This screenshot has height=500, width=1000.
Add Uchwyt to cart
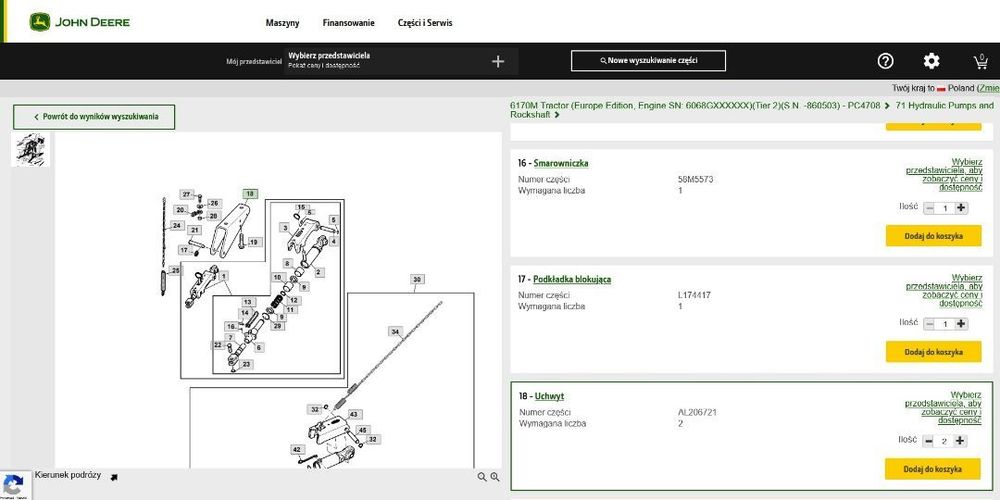coord(932,469)
